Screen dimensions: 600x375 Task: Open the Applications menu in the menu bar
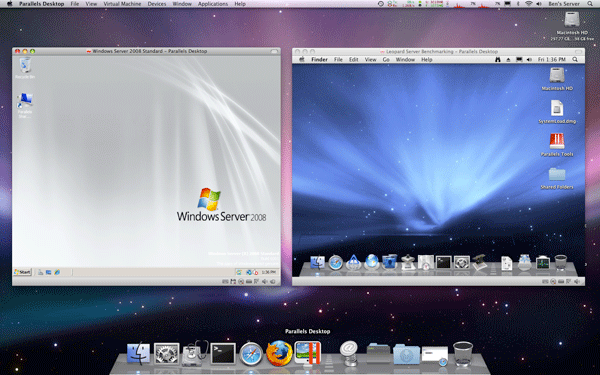pos(213,4)
